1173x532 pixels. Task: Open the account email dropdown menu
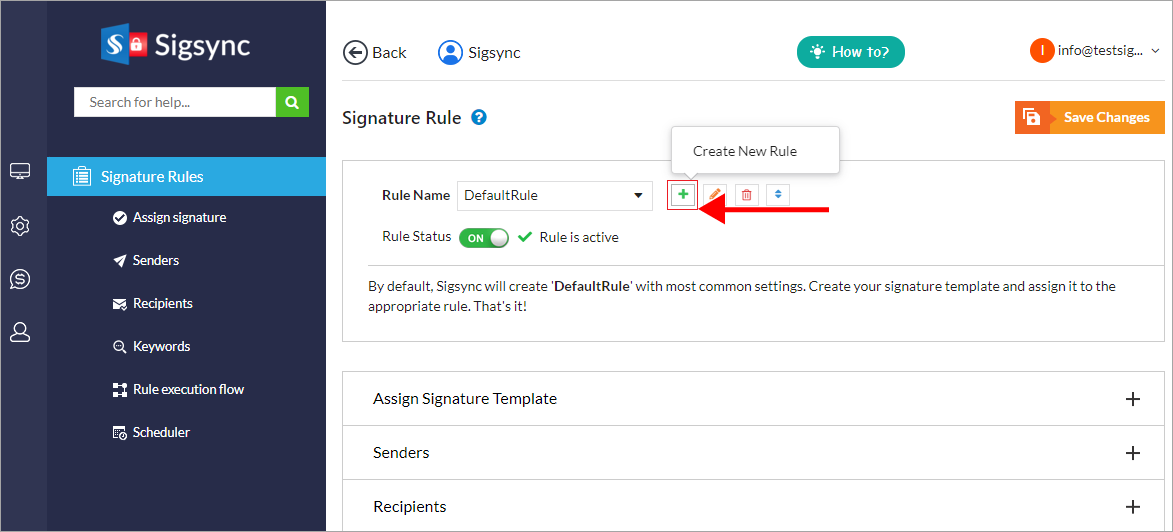[1097, 50]
